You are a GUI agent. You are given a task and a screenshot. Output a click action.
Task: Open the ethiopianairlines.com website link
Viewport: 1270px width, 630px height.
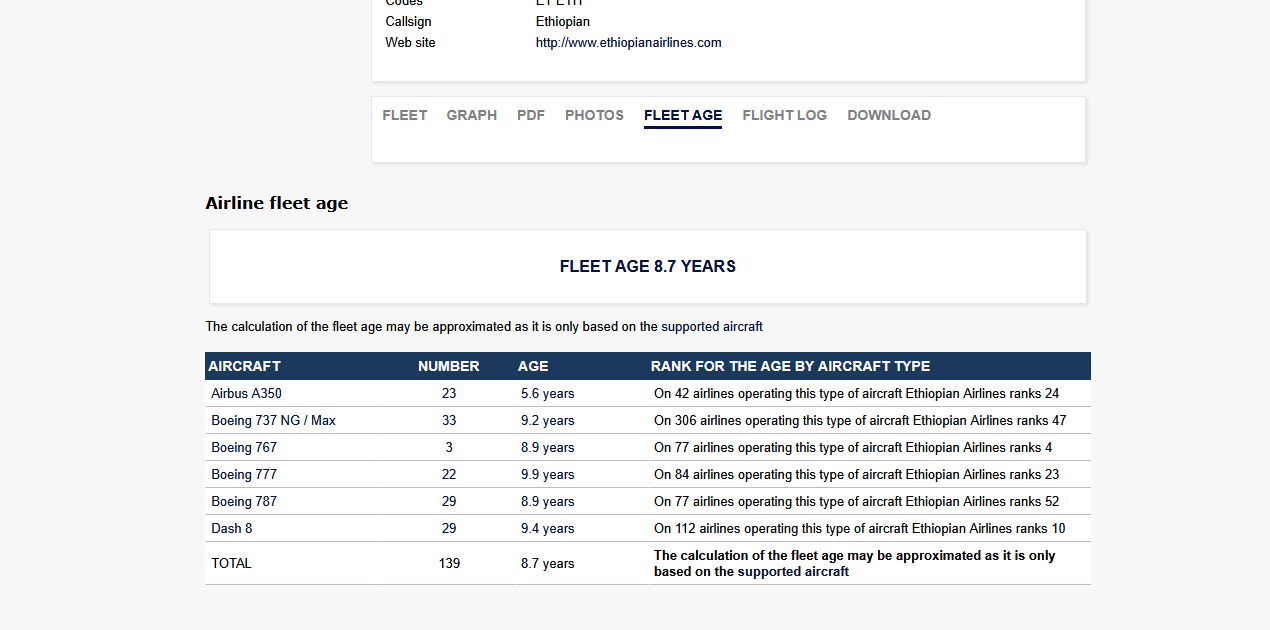[x=628, y=43]
